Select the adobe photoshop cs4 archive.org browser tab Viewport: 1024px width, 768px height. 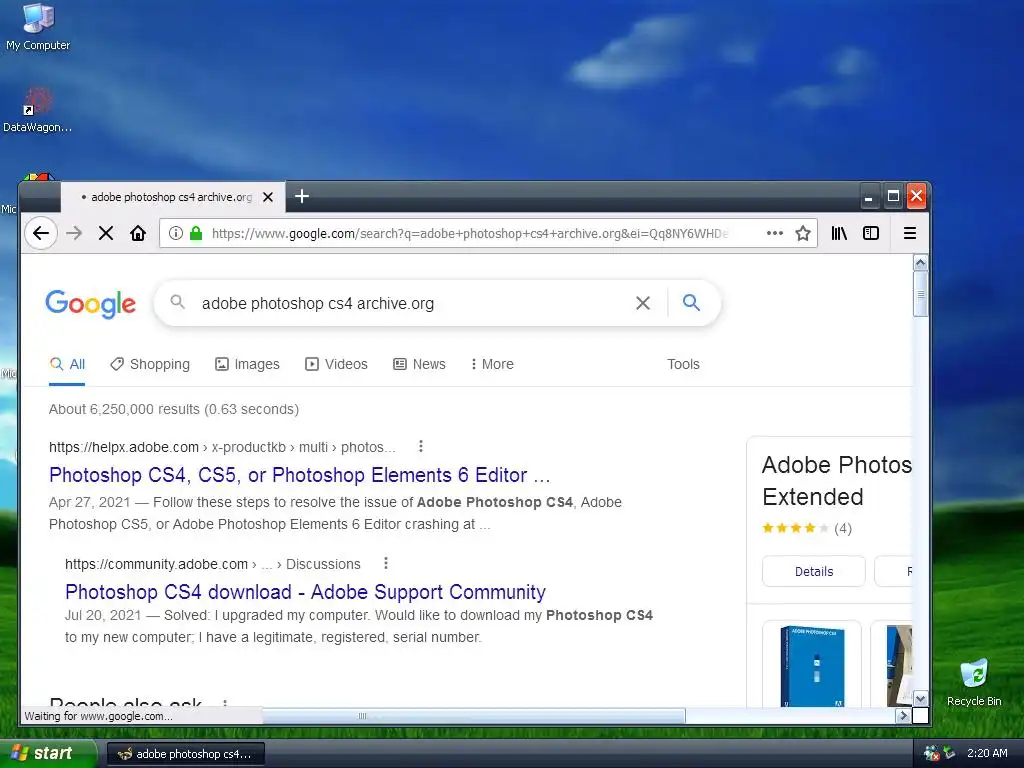pyautogui.click(x=172, y=197)
